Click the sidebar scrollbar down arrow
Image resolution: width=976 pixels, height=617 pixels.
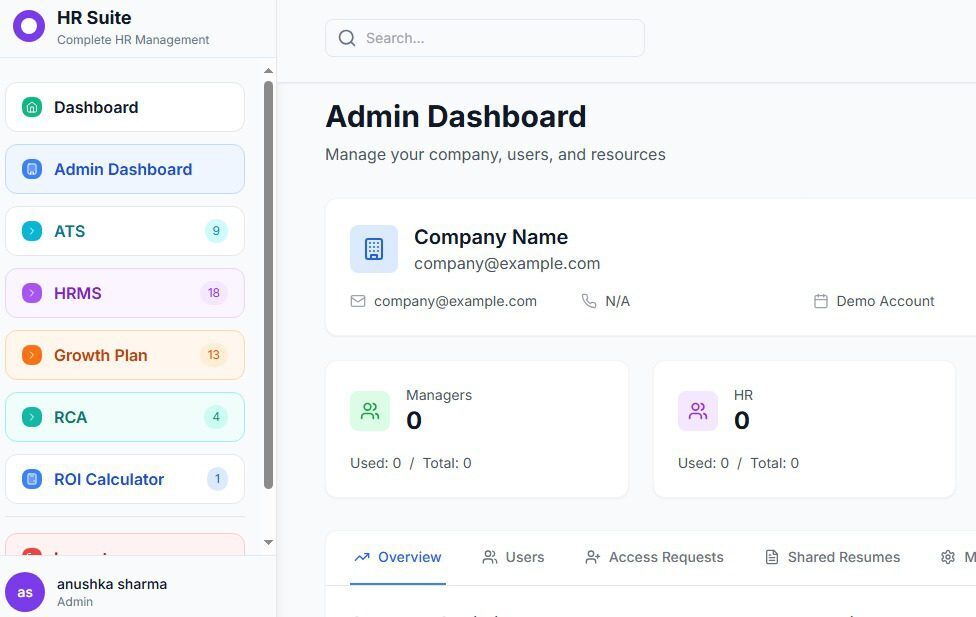pos(268,542)
